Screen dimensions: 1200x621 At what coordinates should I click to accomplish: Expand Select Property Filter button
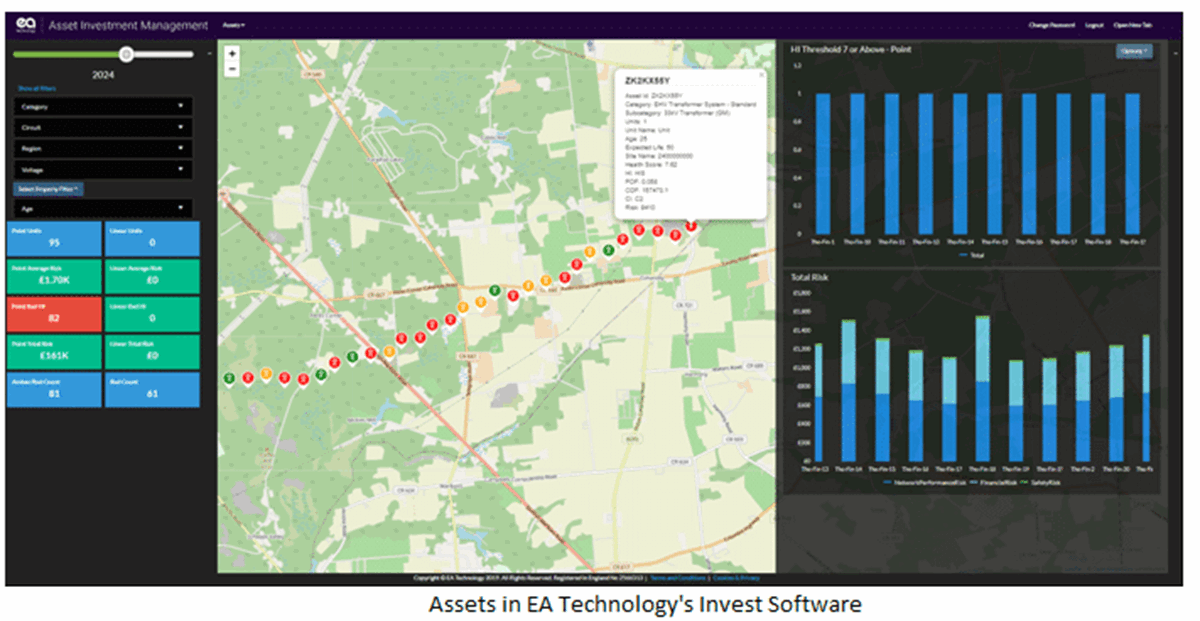[48, 188]
